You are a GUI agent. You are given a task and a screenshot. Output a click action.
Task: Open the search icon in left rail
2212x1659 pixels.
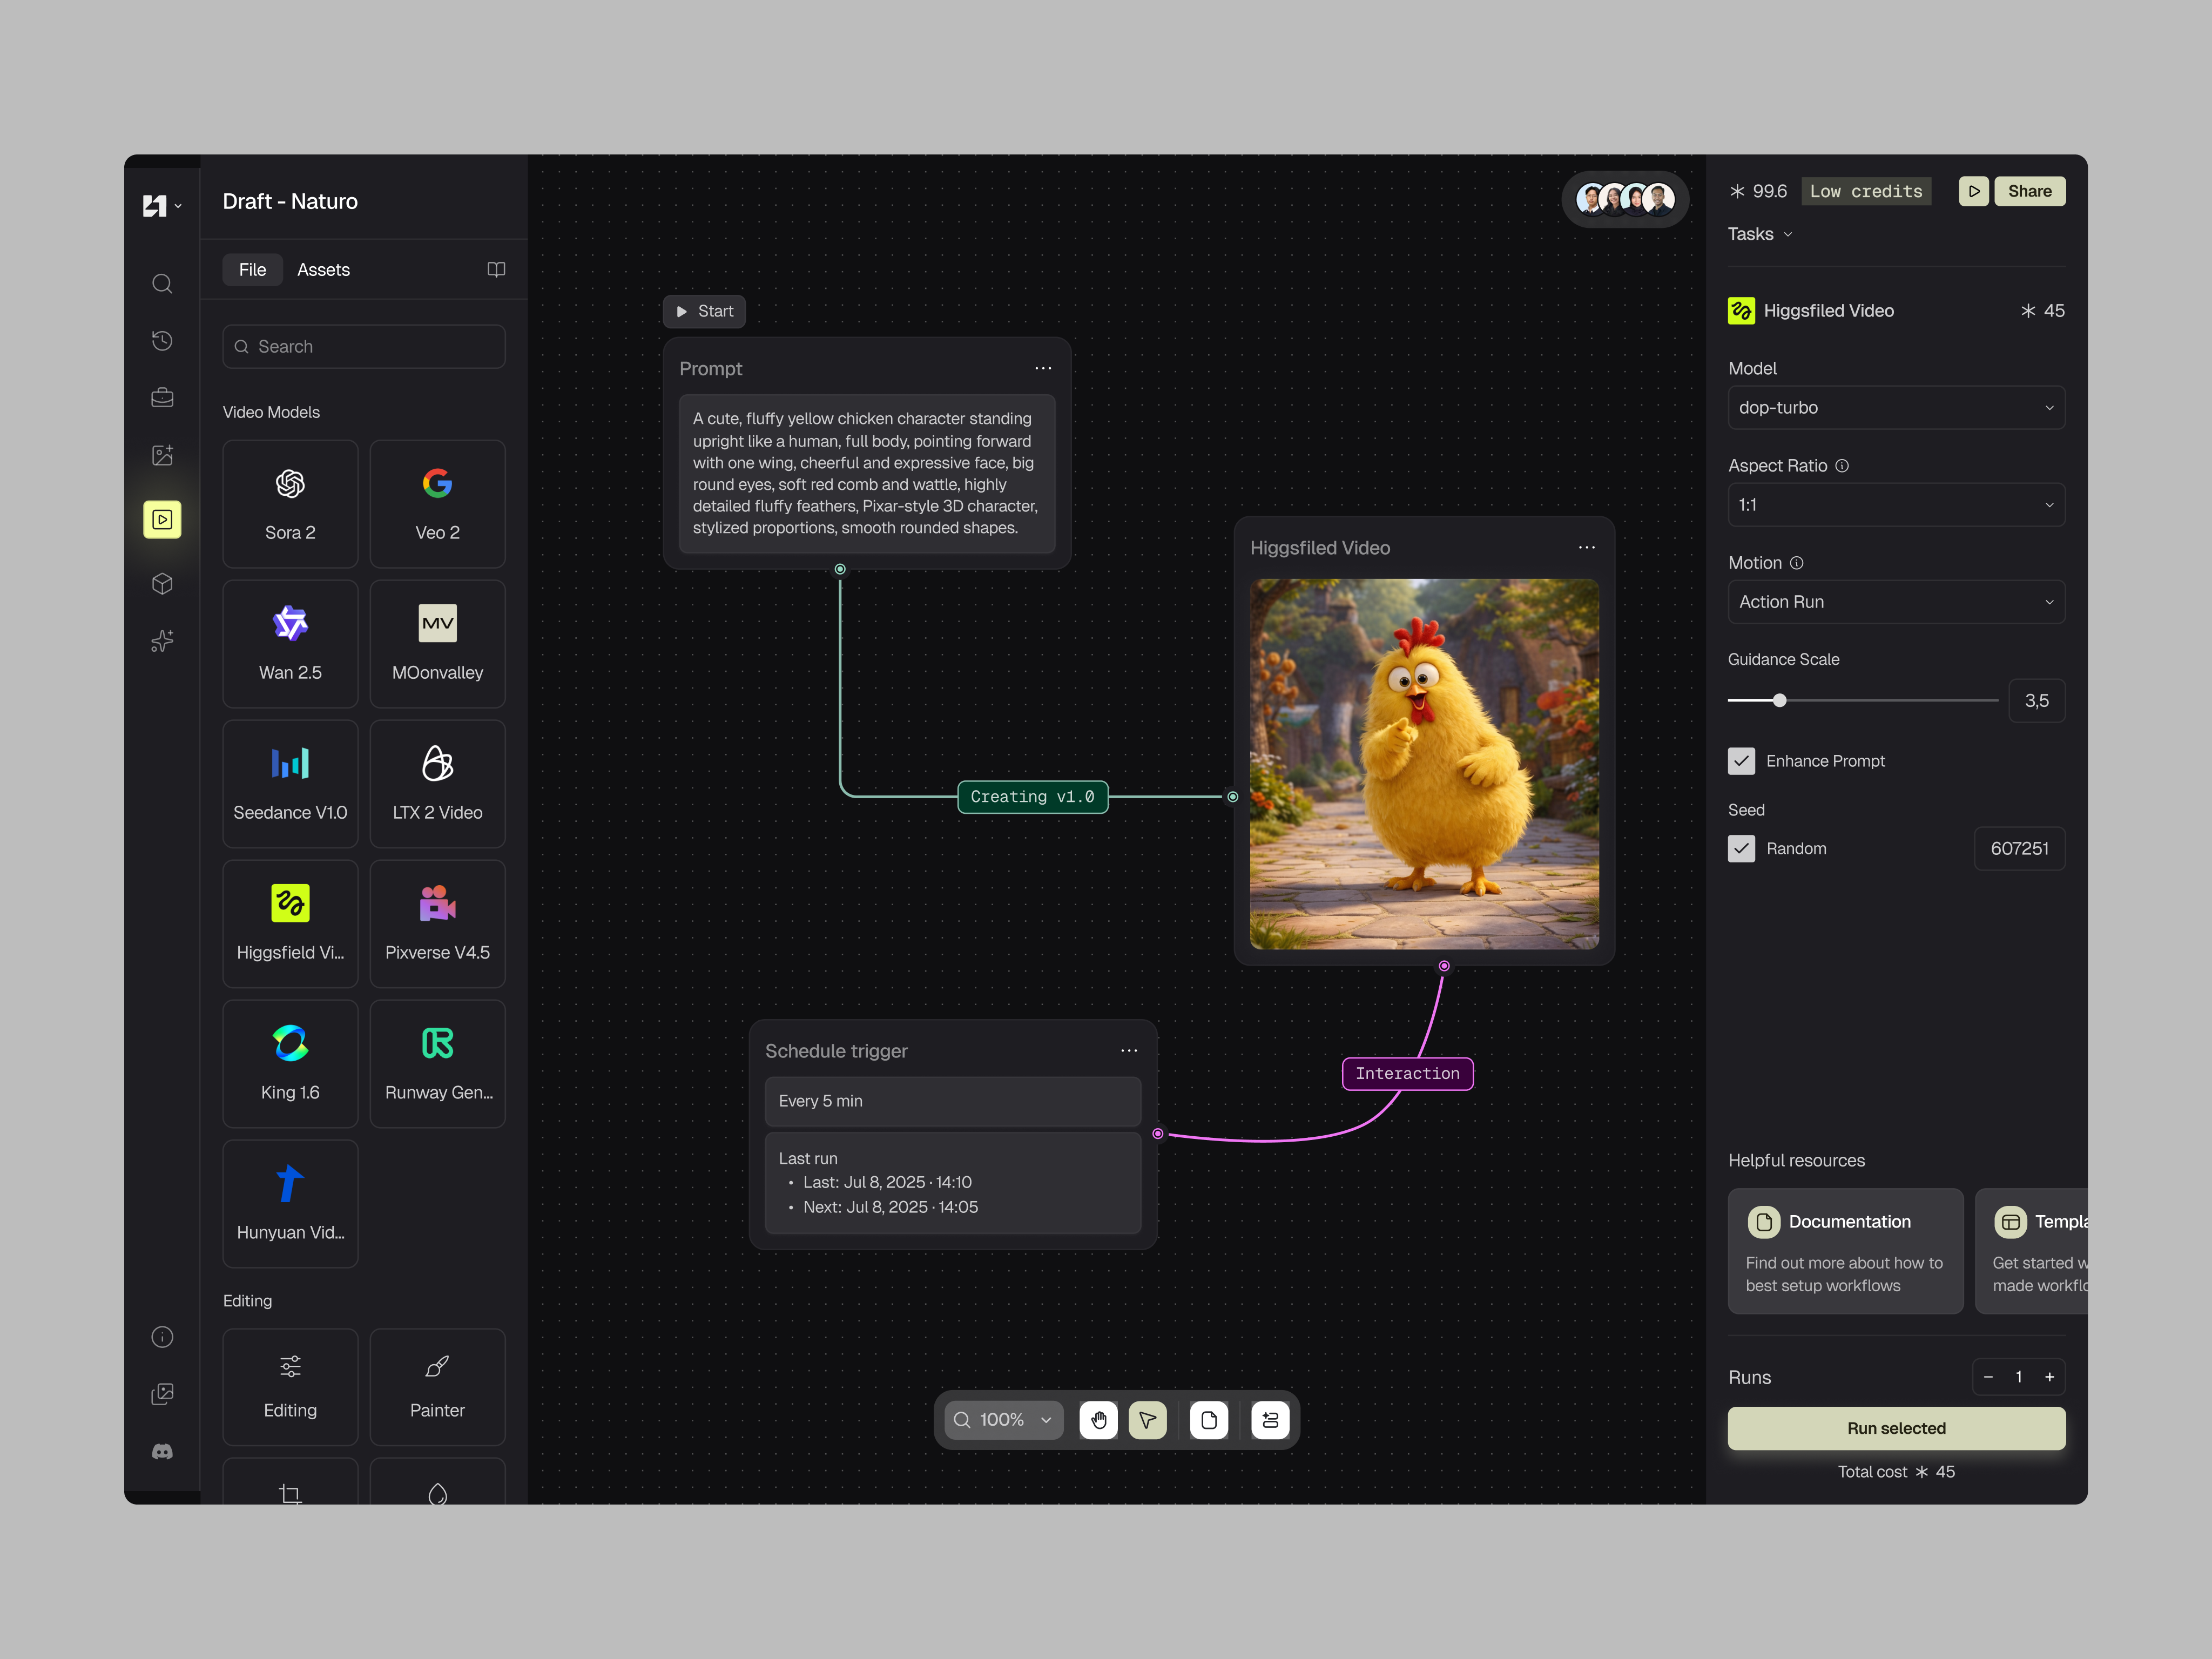(x=162, y=284)
